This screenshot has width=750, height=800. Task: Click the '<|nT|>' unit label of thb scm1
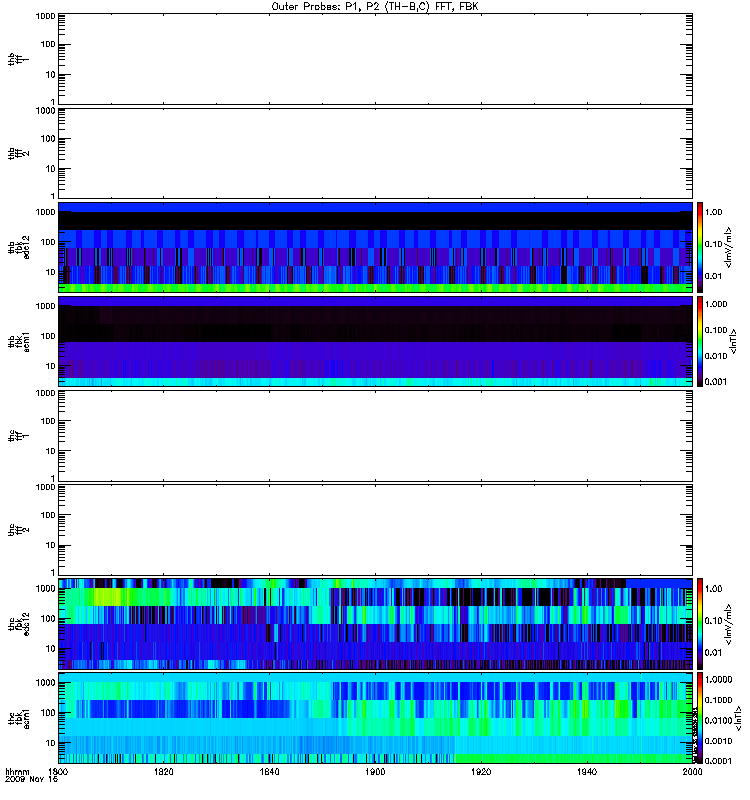(734, 341)
